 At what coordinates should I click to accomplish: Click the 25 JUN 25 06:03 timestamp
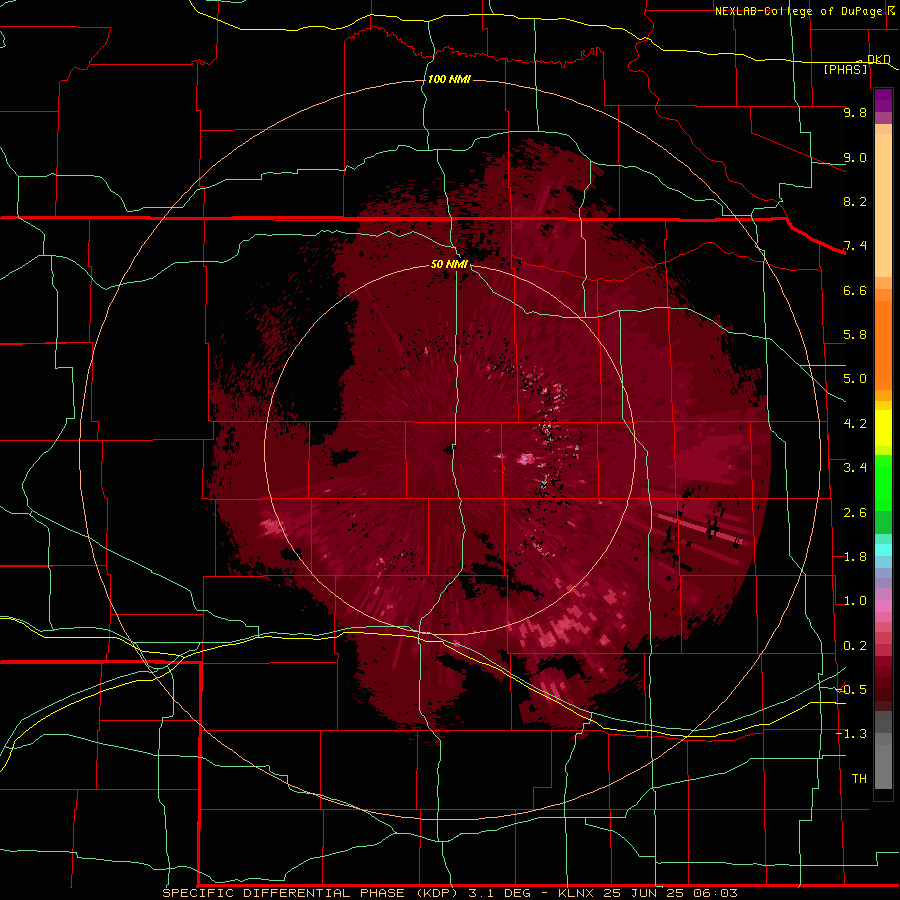coord(670,893)
